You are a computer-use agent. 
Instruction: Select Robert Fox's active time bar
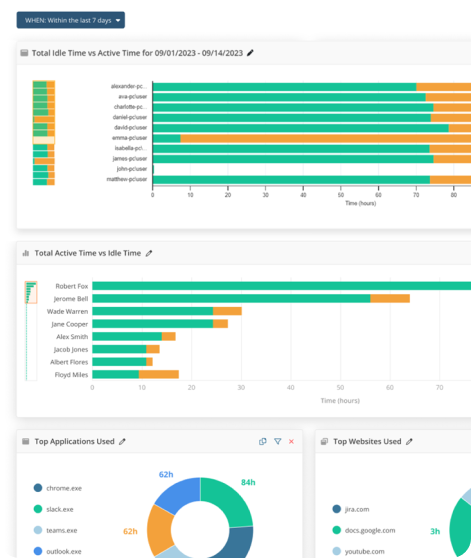point(281,286)
